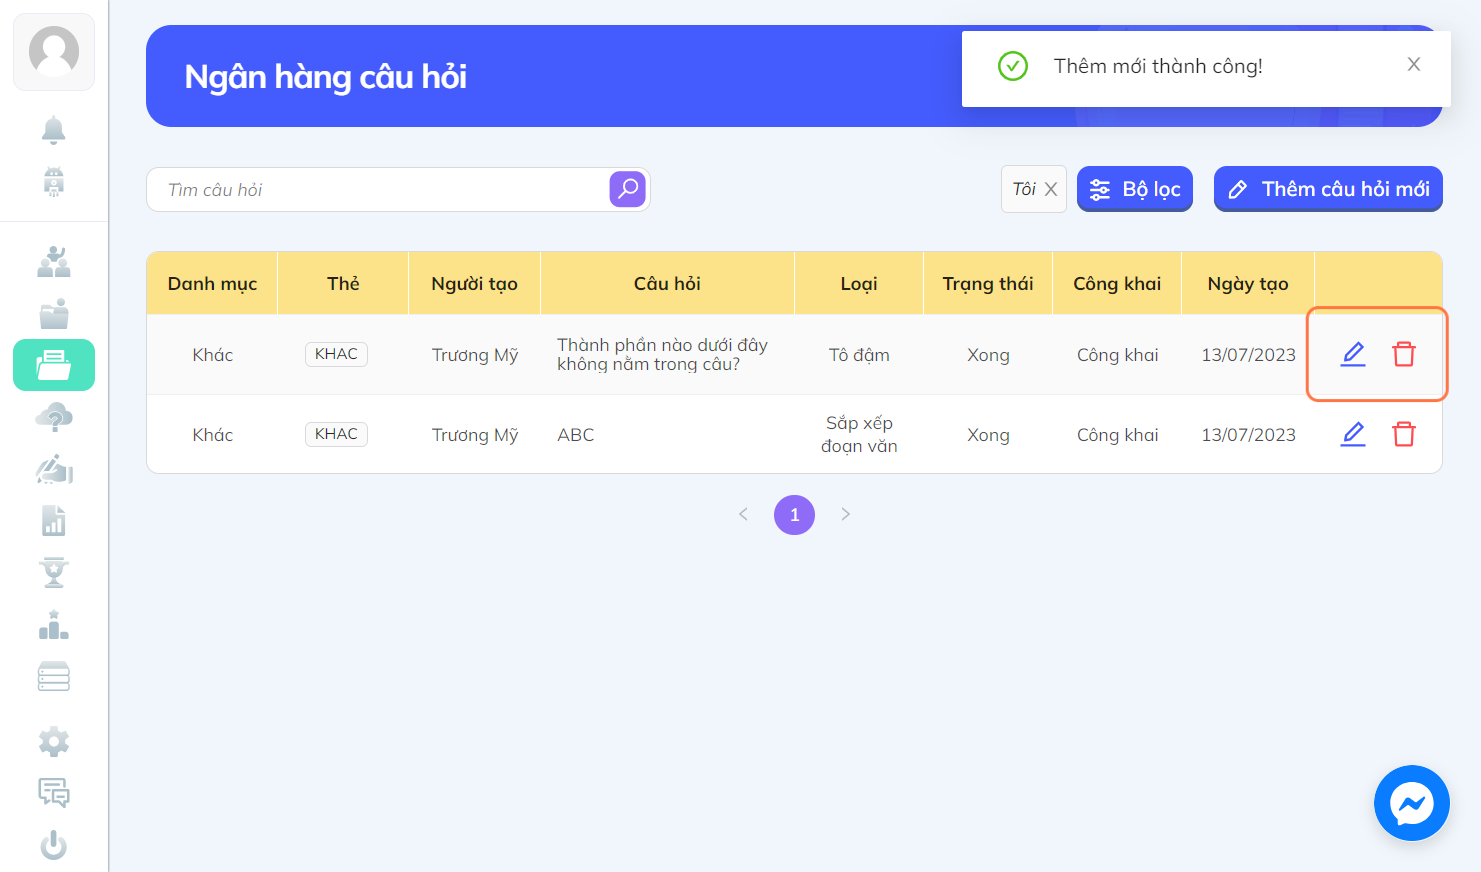This screenshot has height=872, width=1481.
Task: Click the 'Công khai' column header
Action: point(1117,284)
